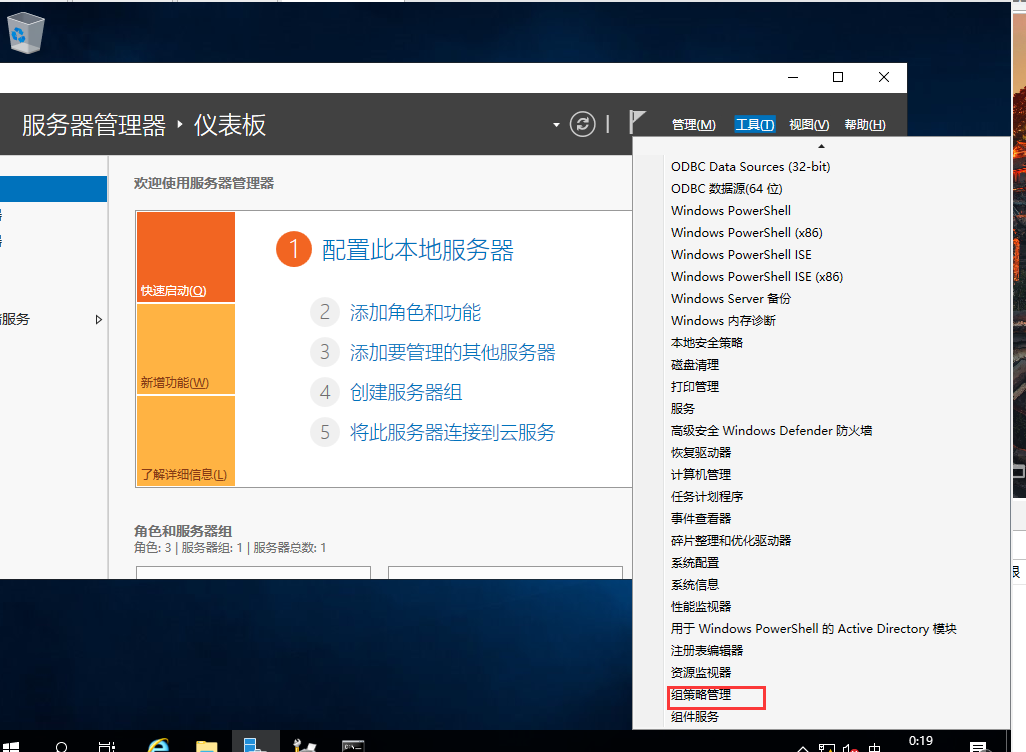1026x752 pixels.
Task: Select the 了解详细信息(L) tile
Action: tap(186, 440)
